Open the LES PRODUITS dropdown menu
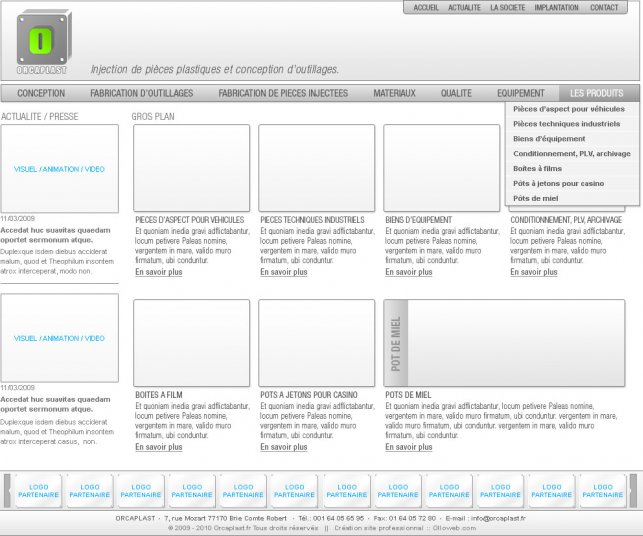The height and width of the screenshot is (536, 643). pos(596,93)
